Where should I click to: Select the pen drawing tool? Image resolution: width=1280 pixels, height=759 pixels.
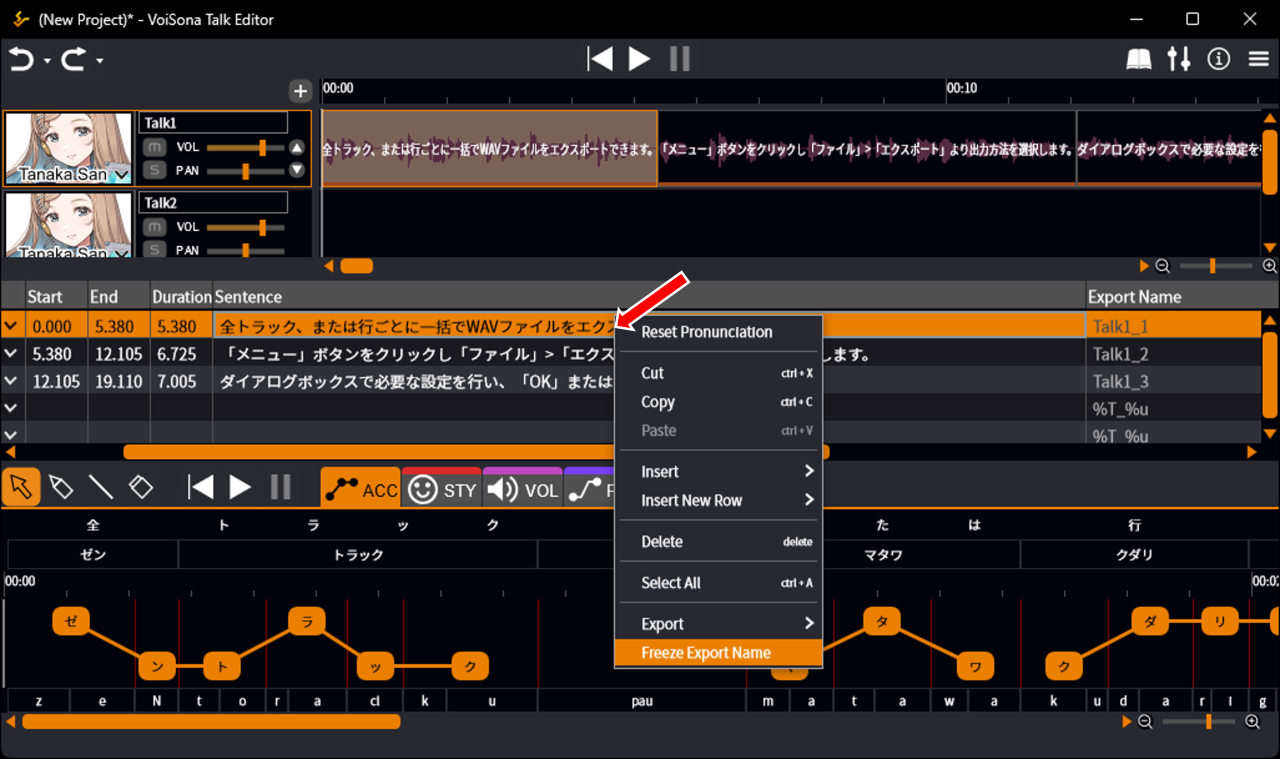(61, 487)
